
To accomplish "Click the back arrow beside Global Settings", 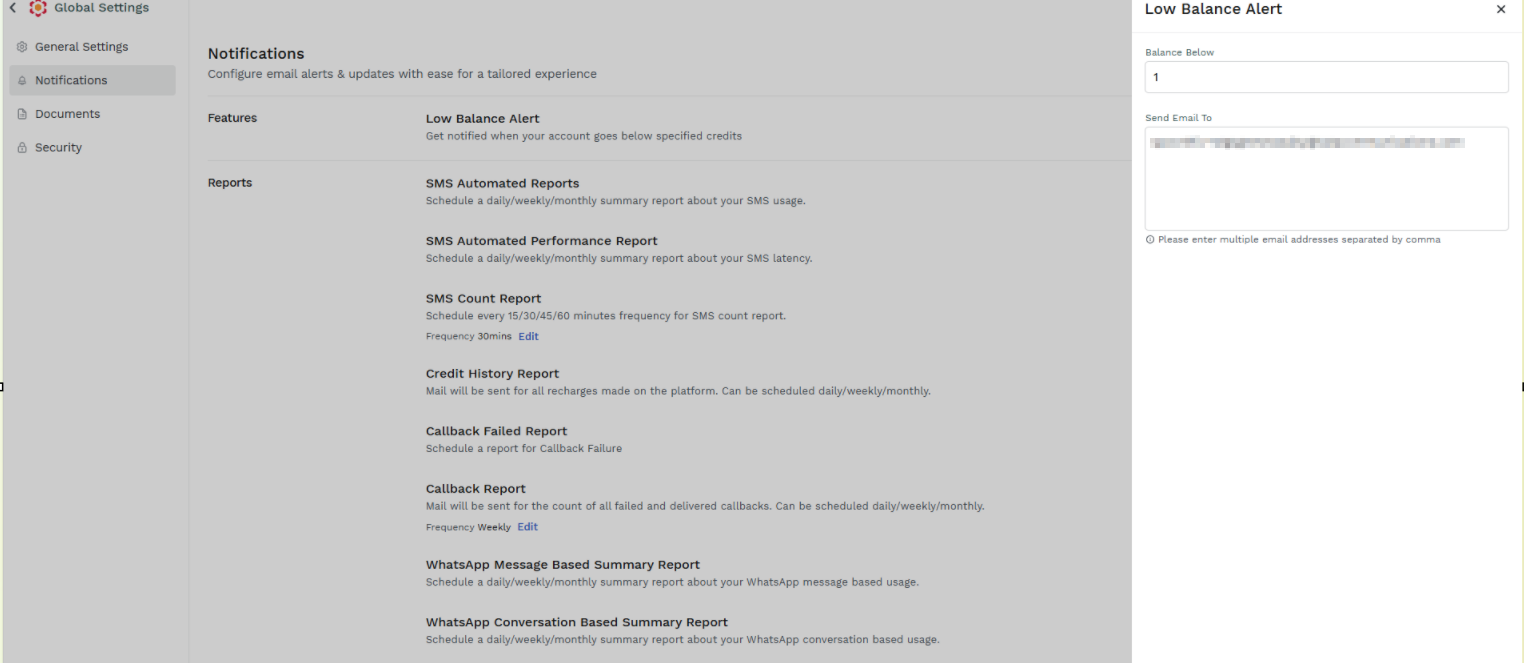I will pyautogui.click(x=13, y=8).
